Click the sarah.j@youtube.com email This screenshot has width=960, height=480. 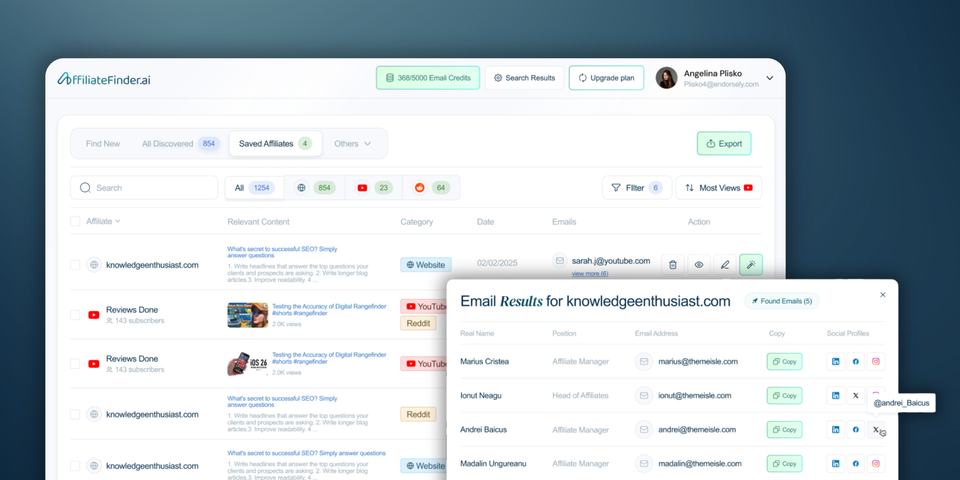[610, 261]
